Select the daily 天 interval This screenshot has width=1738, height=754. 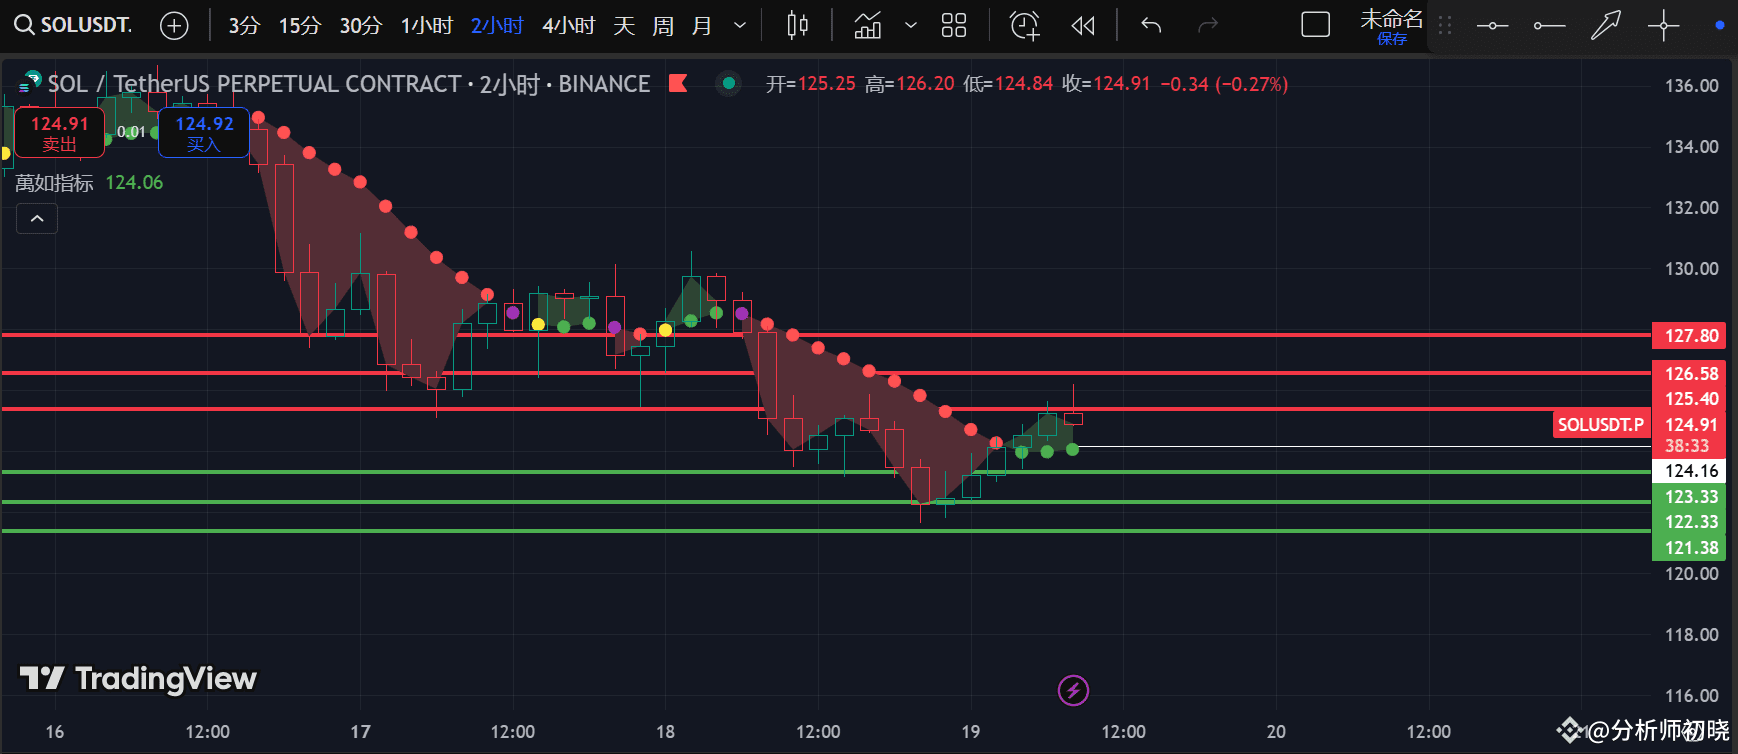click(624, 25)
